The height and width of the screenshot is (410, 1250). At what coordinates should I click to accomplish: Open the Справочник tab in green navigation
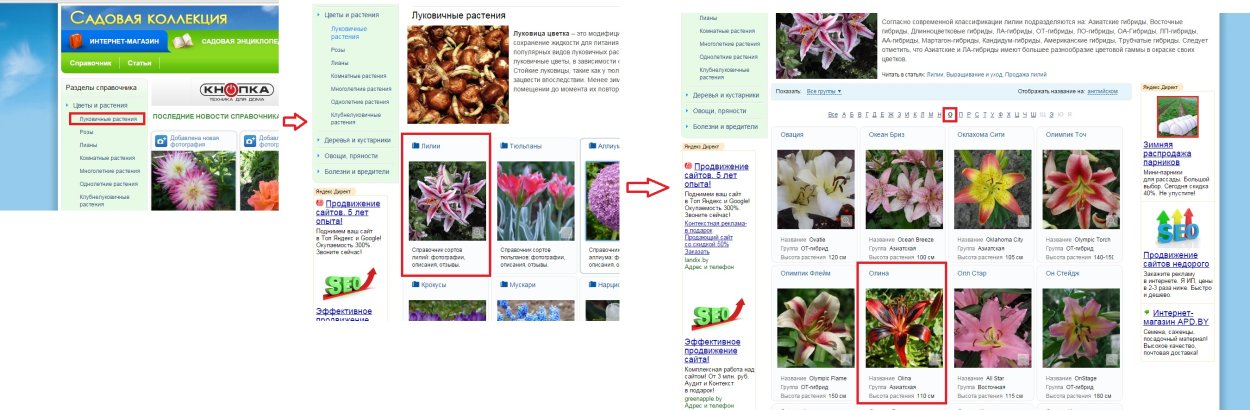point(90,63)
